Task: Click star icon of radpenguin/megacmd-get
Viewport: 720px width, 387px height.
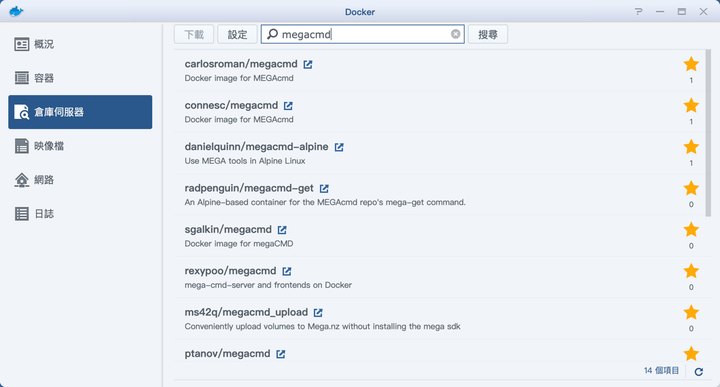Action: [691, 188]
